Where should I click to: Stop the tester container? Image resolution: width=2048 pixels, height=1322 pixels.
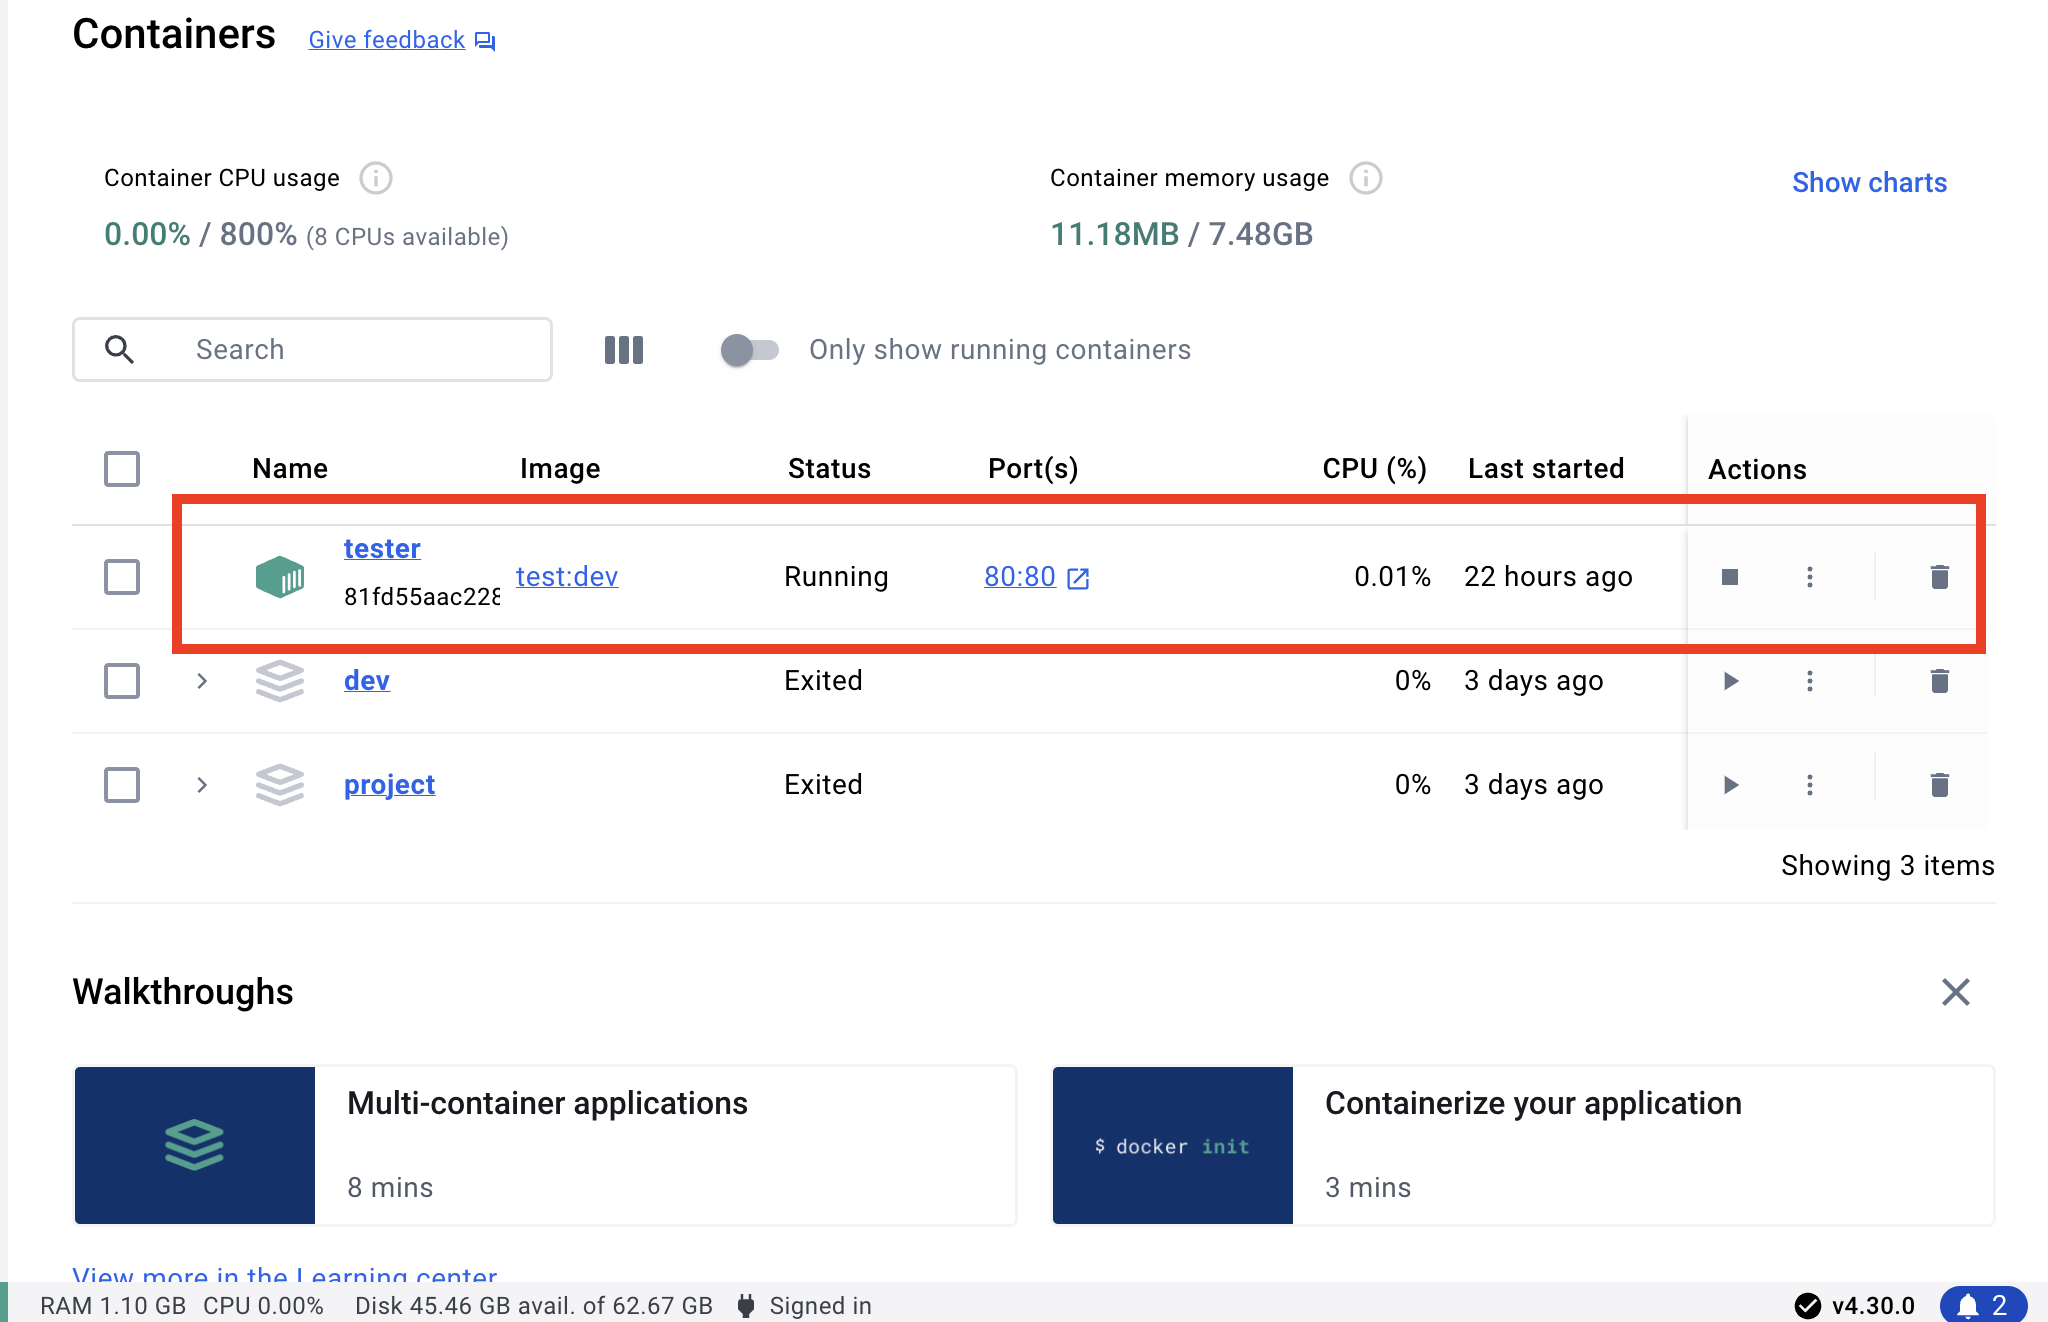click(1730, 577)
